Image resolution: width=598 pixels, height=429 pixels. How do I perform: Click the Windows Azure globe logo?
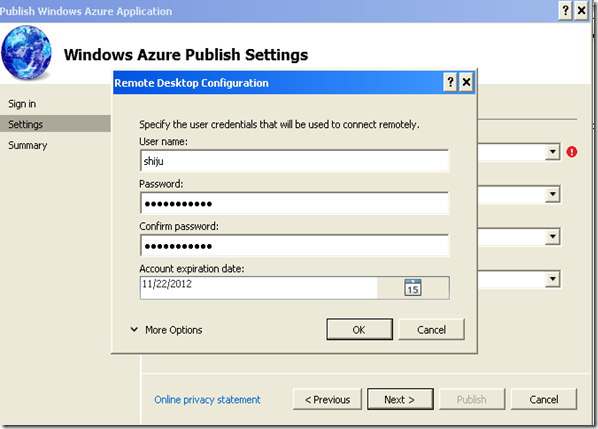click(26, 53)
